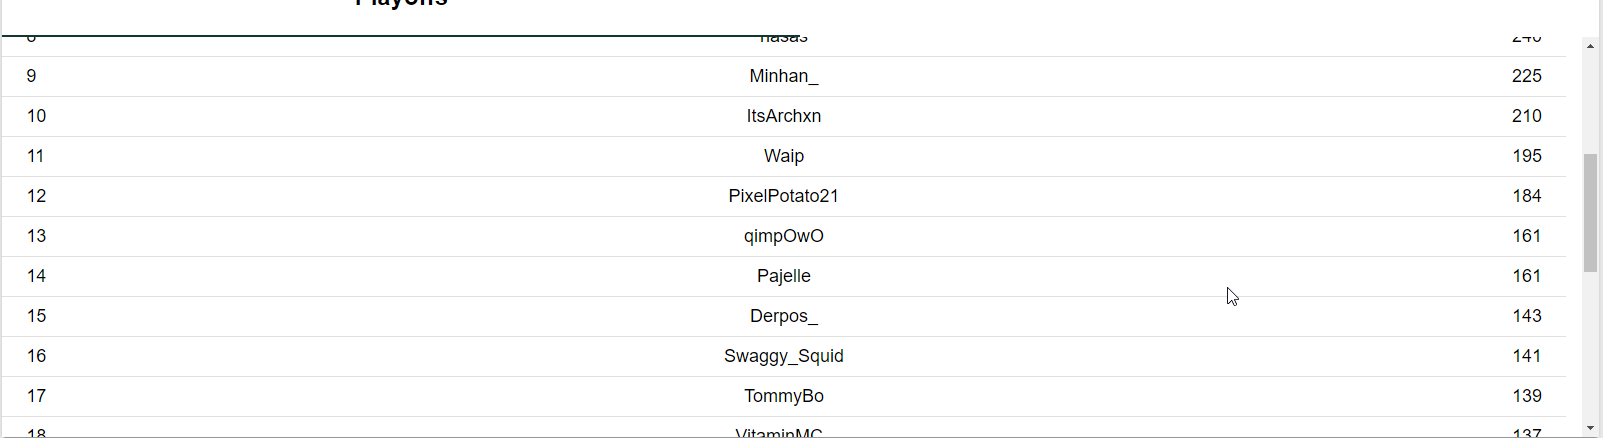The height and width of the screenshot is (438, 1603).
Task: Click the Pajelle player name
Action: (x=784, y=276)
